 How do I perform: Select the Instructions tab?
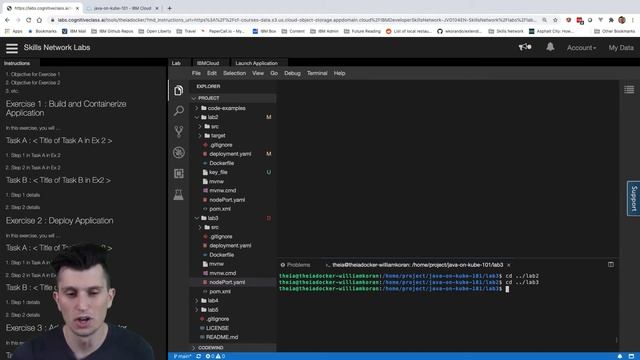tap(17, 63)
